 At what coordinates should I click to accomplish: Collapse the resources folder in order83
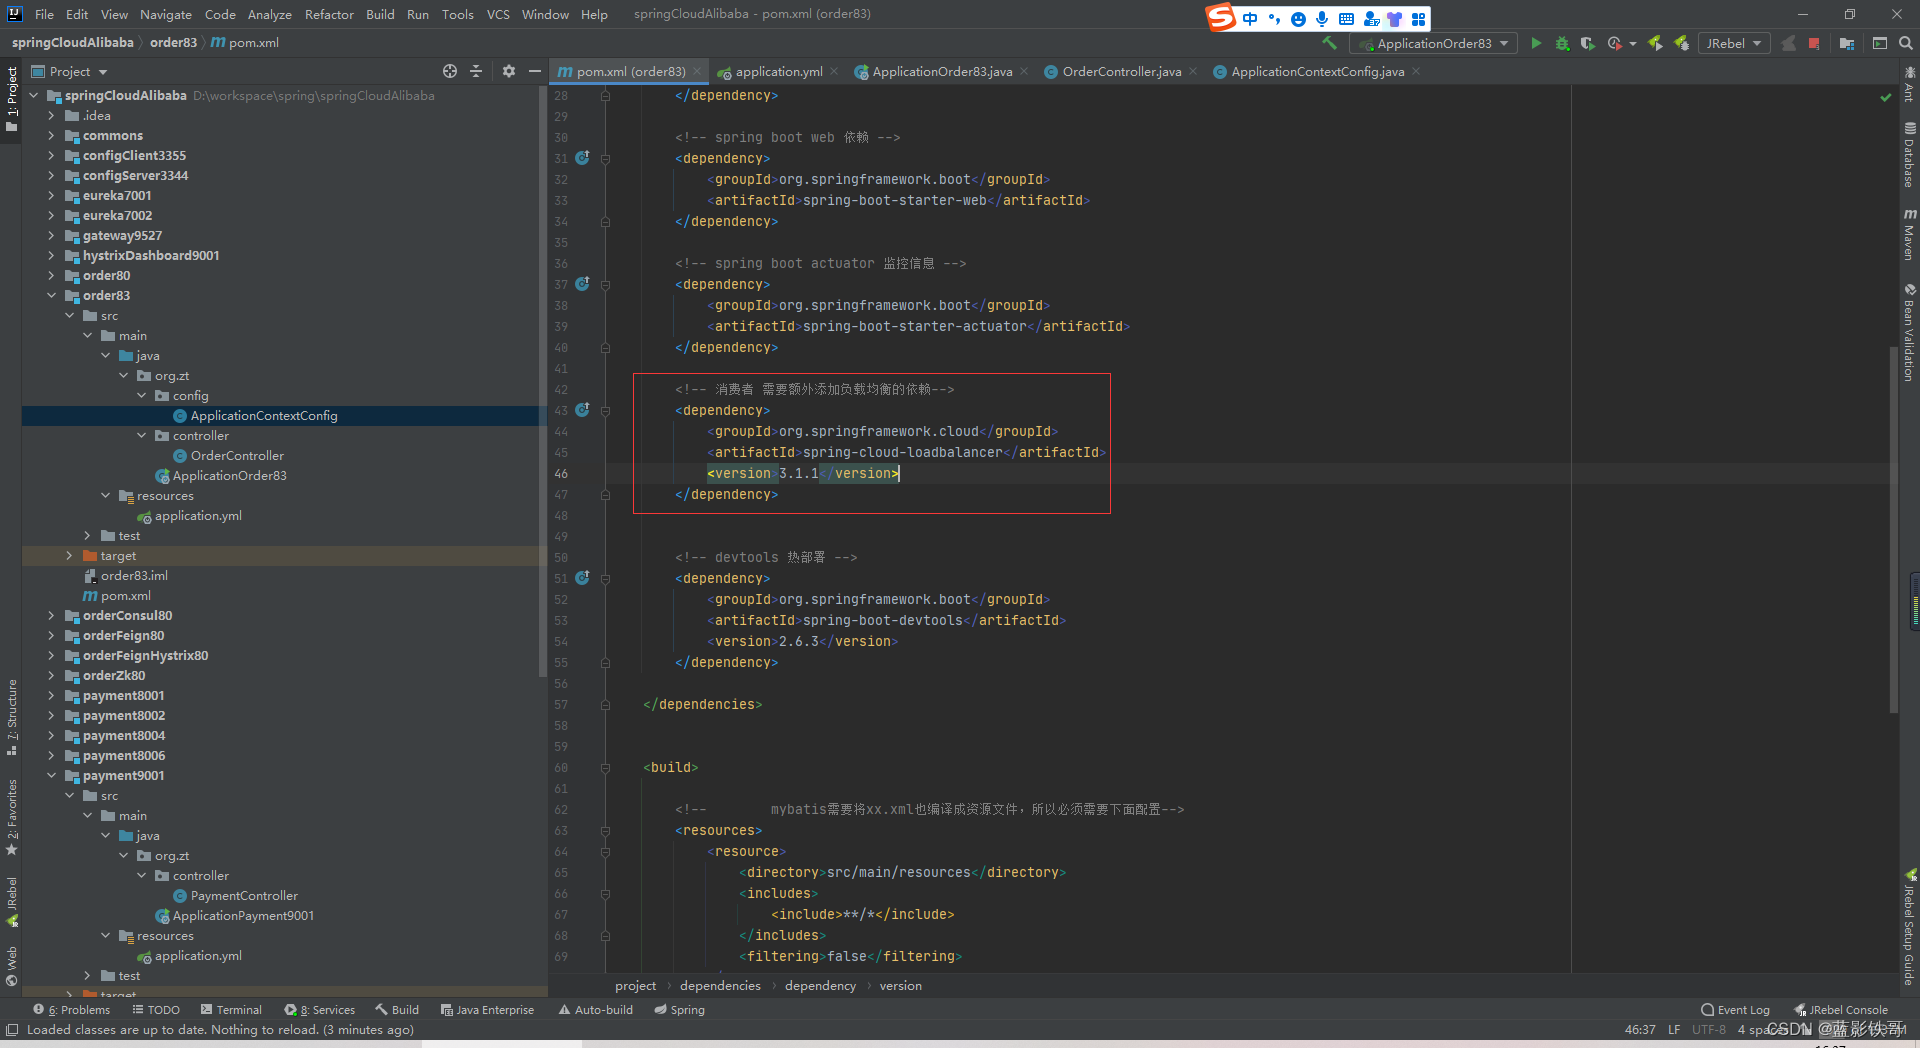coord(105,495)
